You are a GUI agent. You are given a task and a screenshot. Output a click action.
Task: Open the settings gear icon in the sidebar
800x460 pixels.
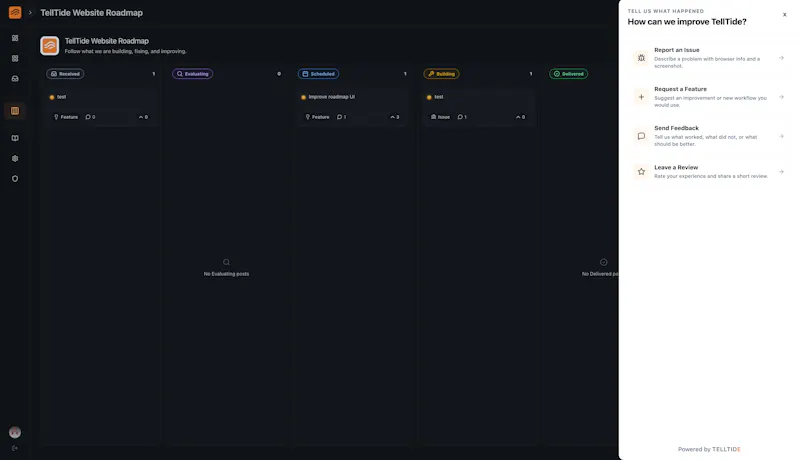[15, 159]
